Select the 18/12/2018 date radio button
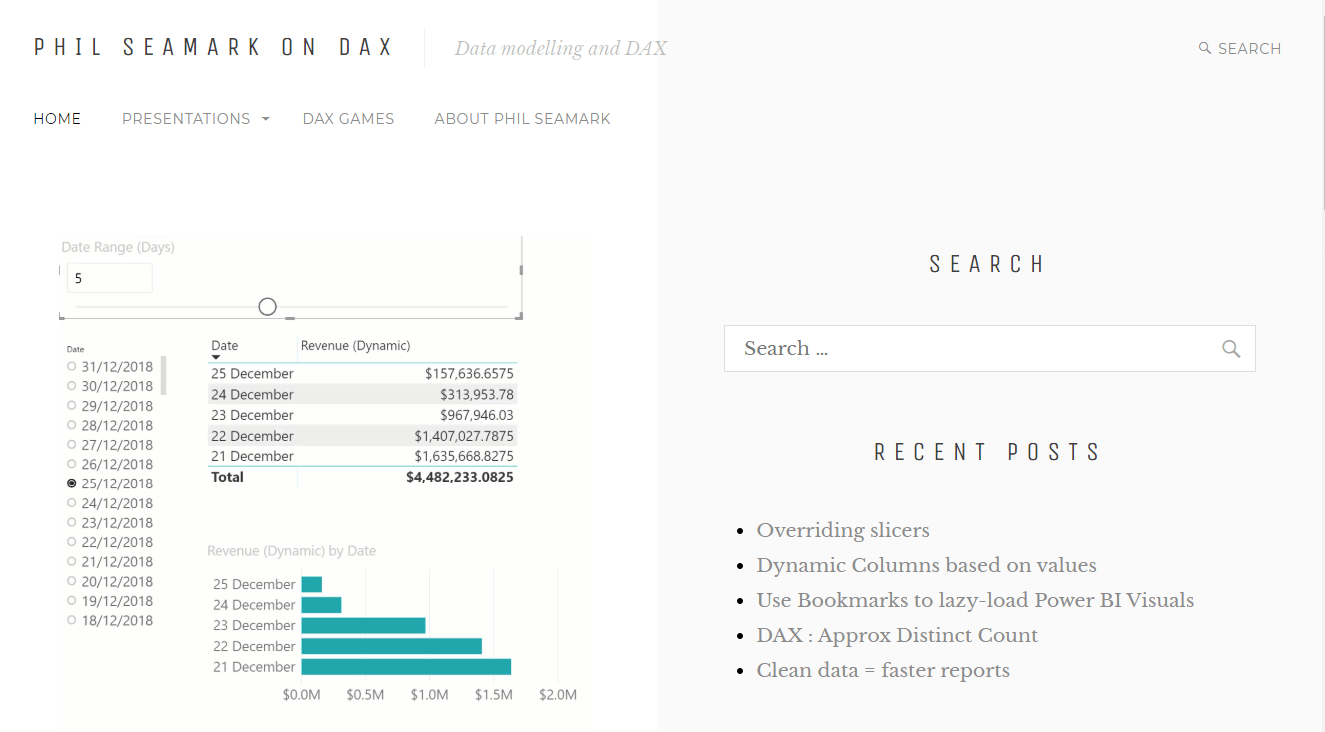 [72, 620]
